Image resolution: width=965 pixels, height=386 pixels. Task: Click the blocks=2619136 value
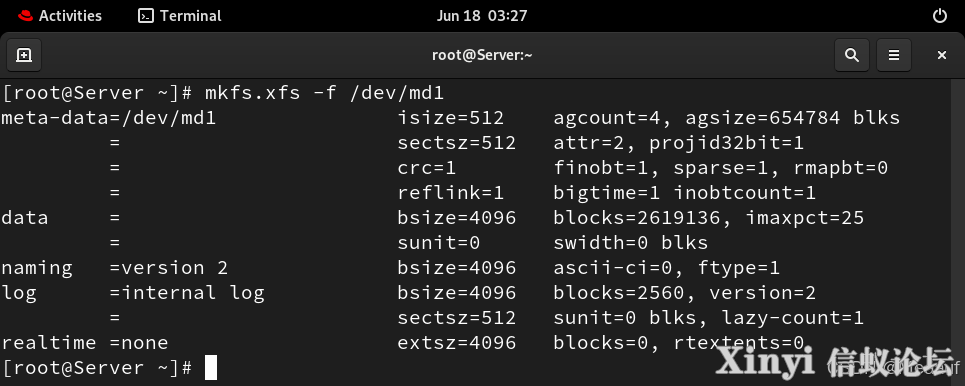click(642, 217)
